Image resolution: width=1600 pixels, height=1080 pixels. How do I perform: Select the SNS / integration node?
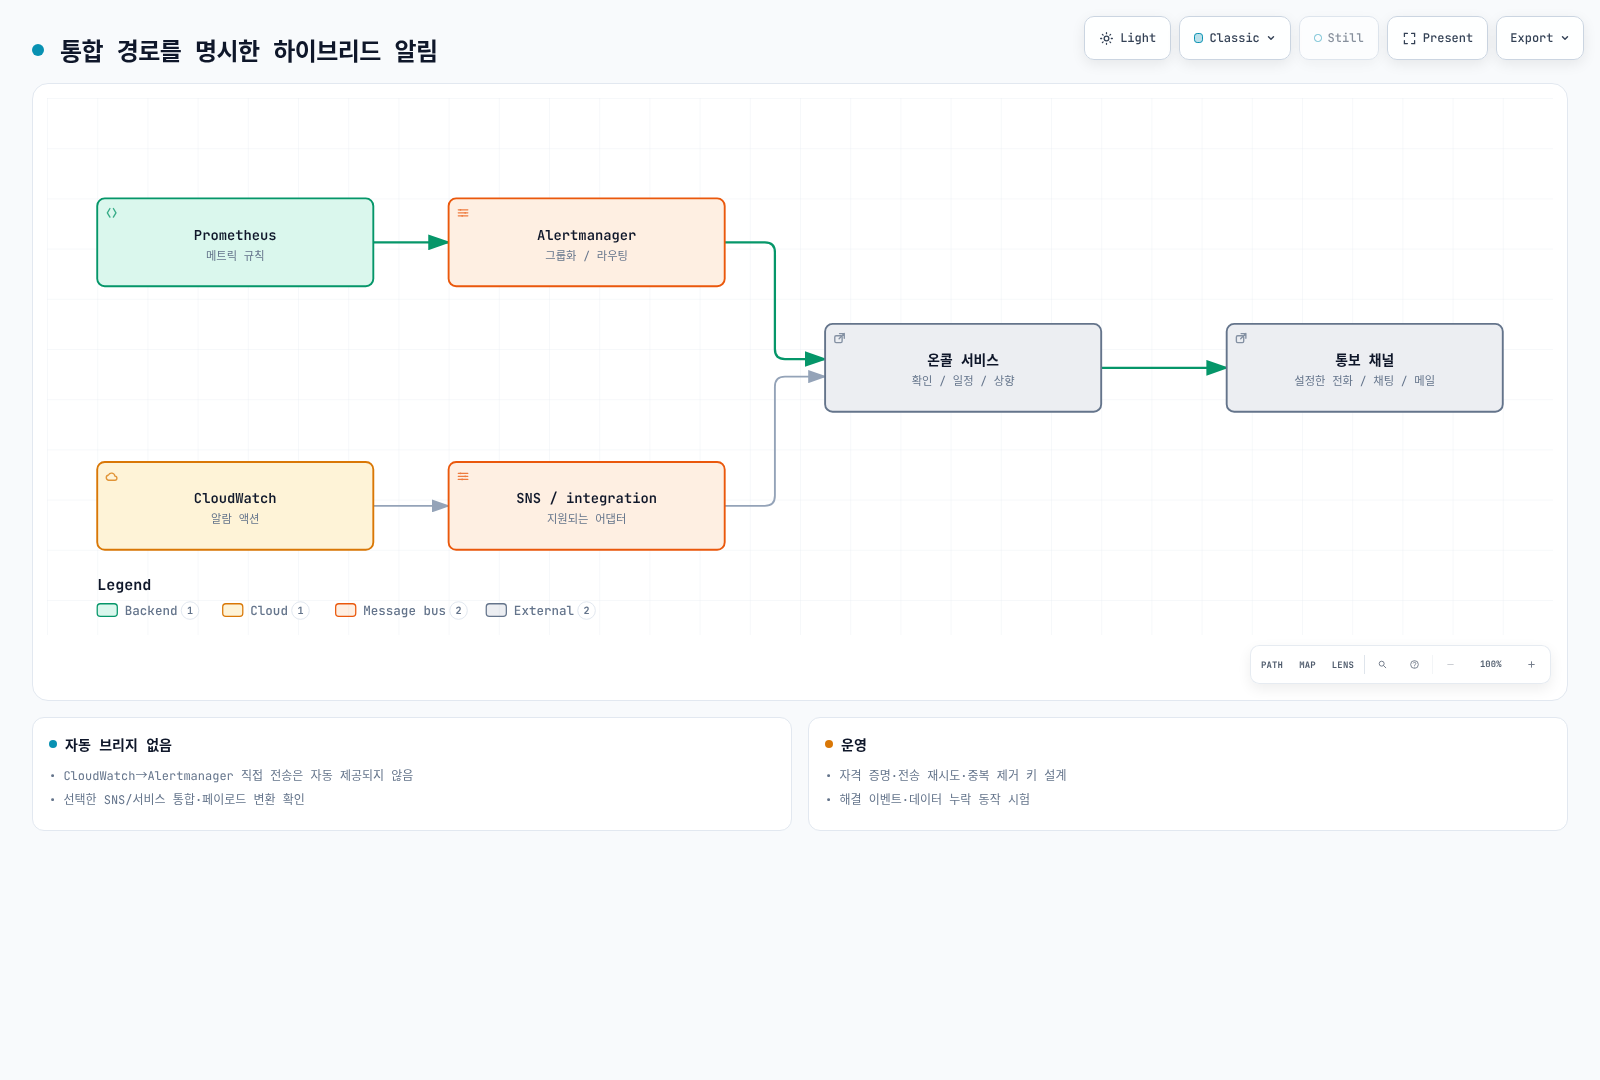pos(587,506)
